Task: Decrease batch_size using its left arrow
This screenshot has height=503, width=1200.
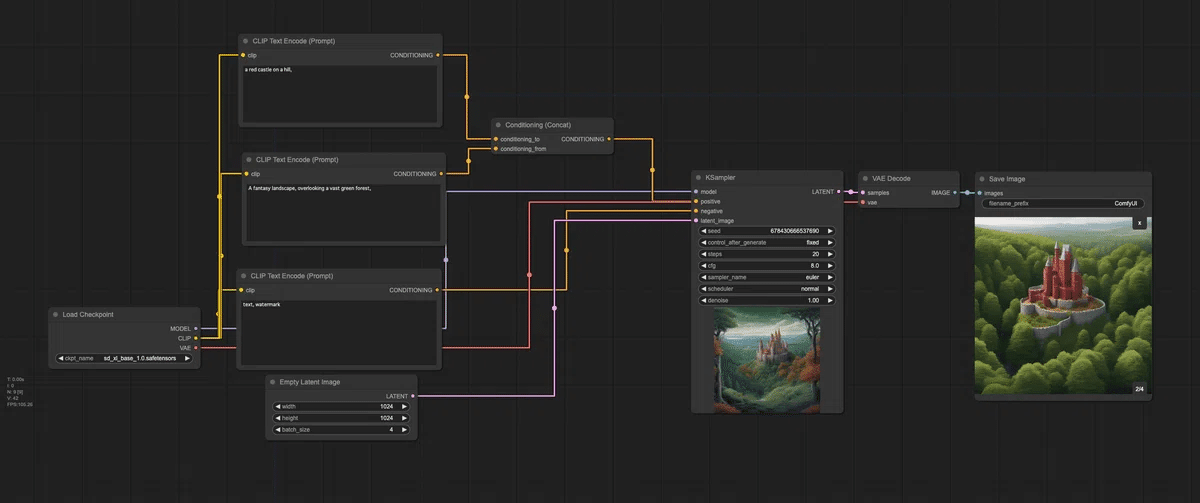Action: click(277, 430)
